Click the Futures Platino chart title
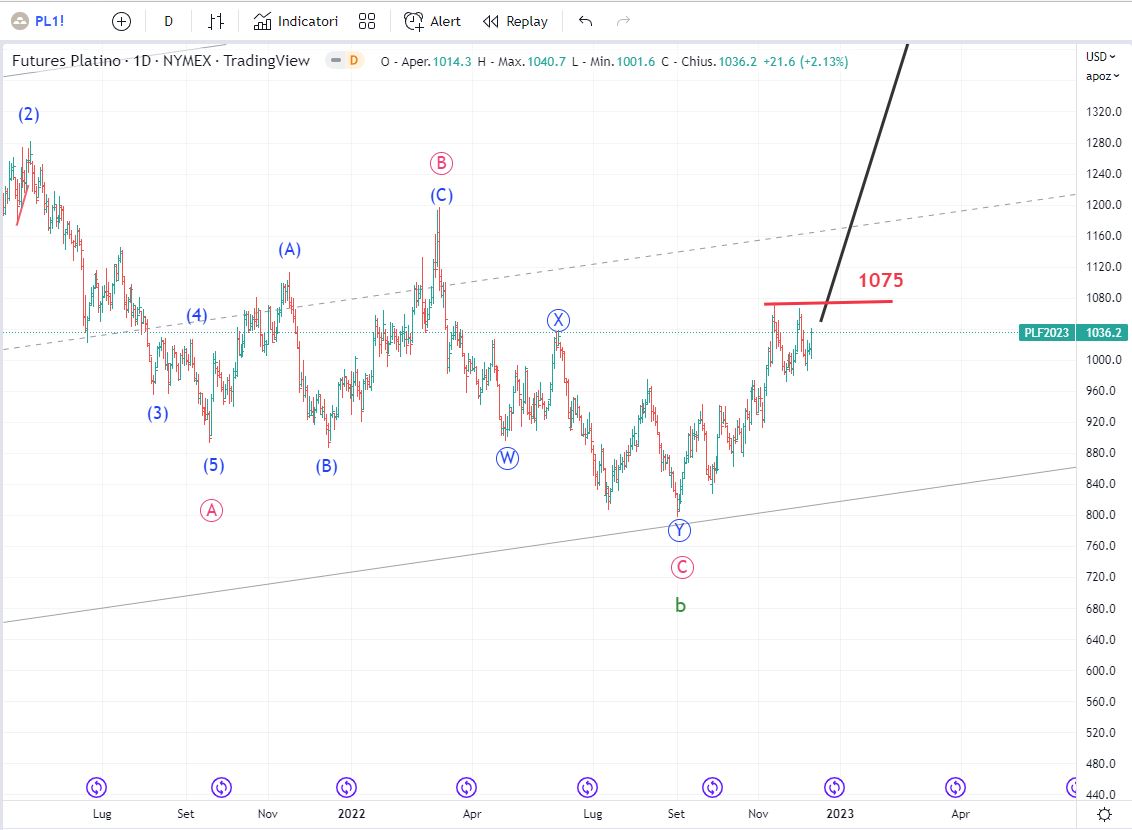The height and width of the screenshot is (830, 1132). 161,61
